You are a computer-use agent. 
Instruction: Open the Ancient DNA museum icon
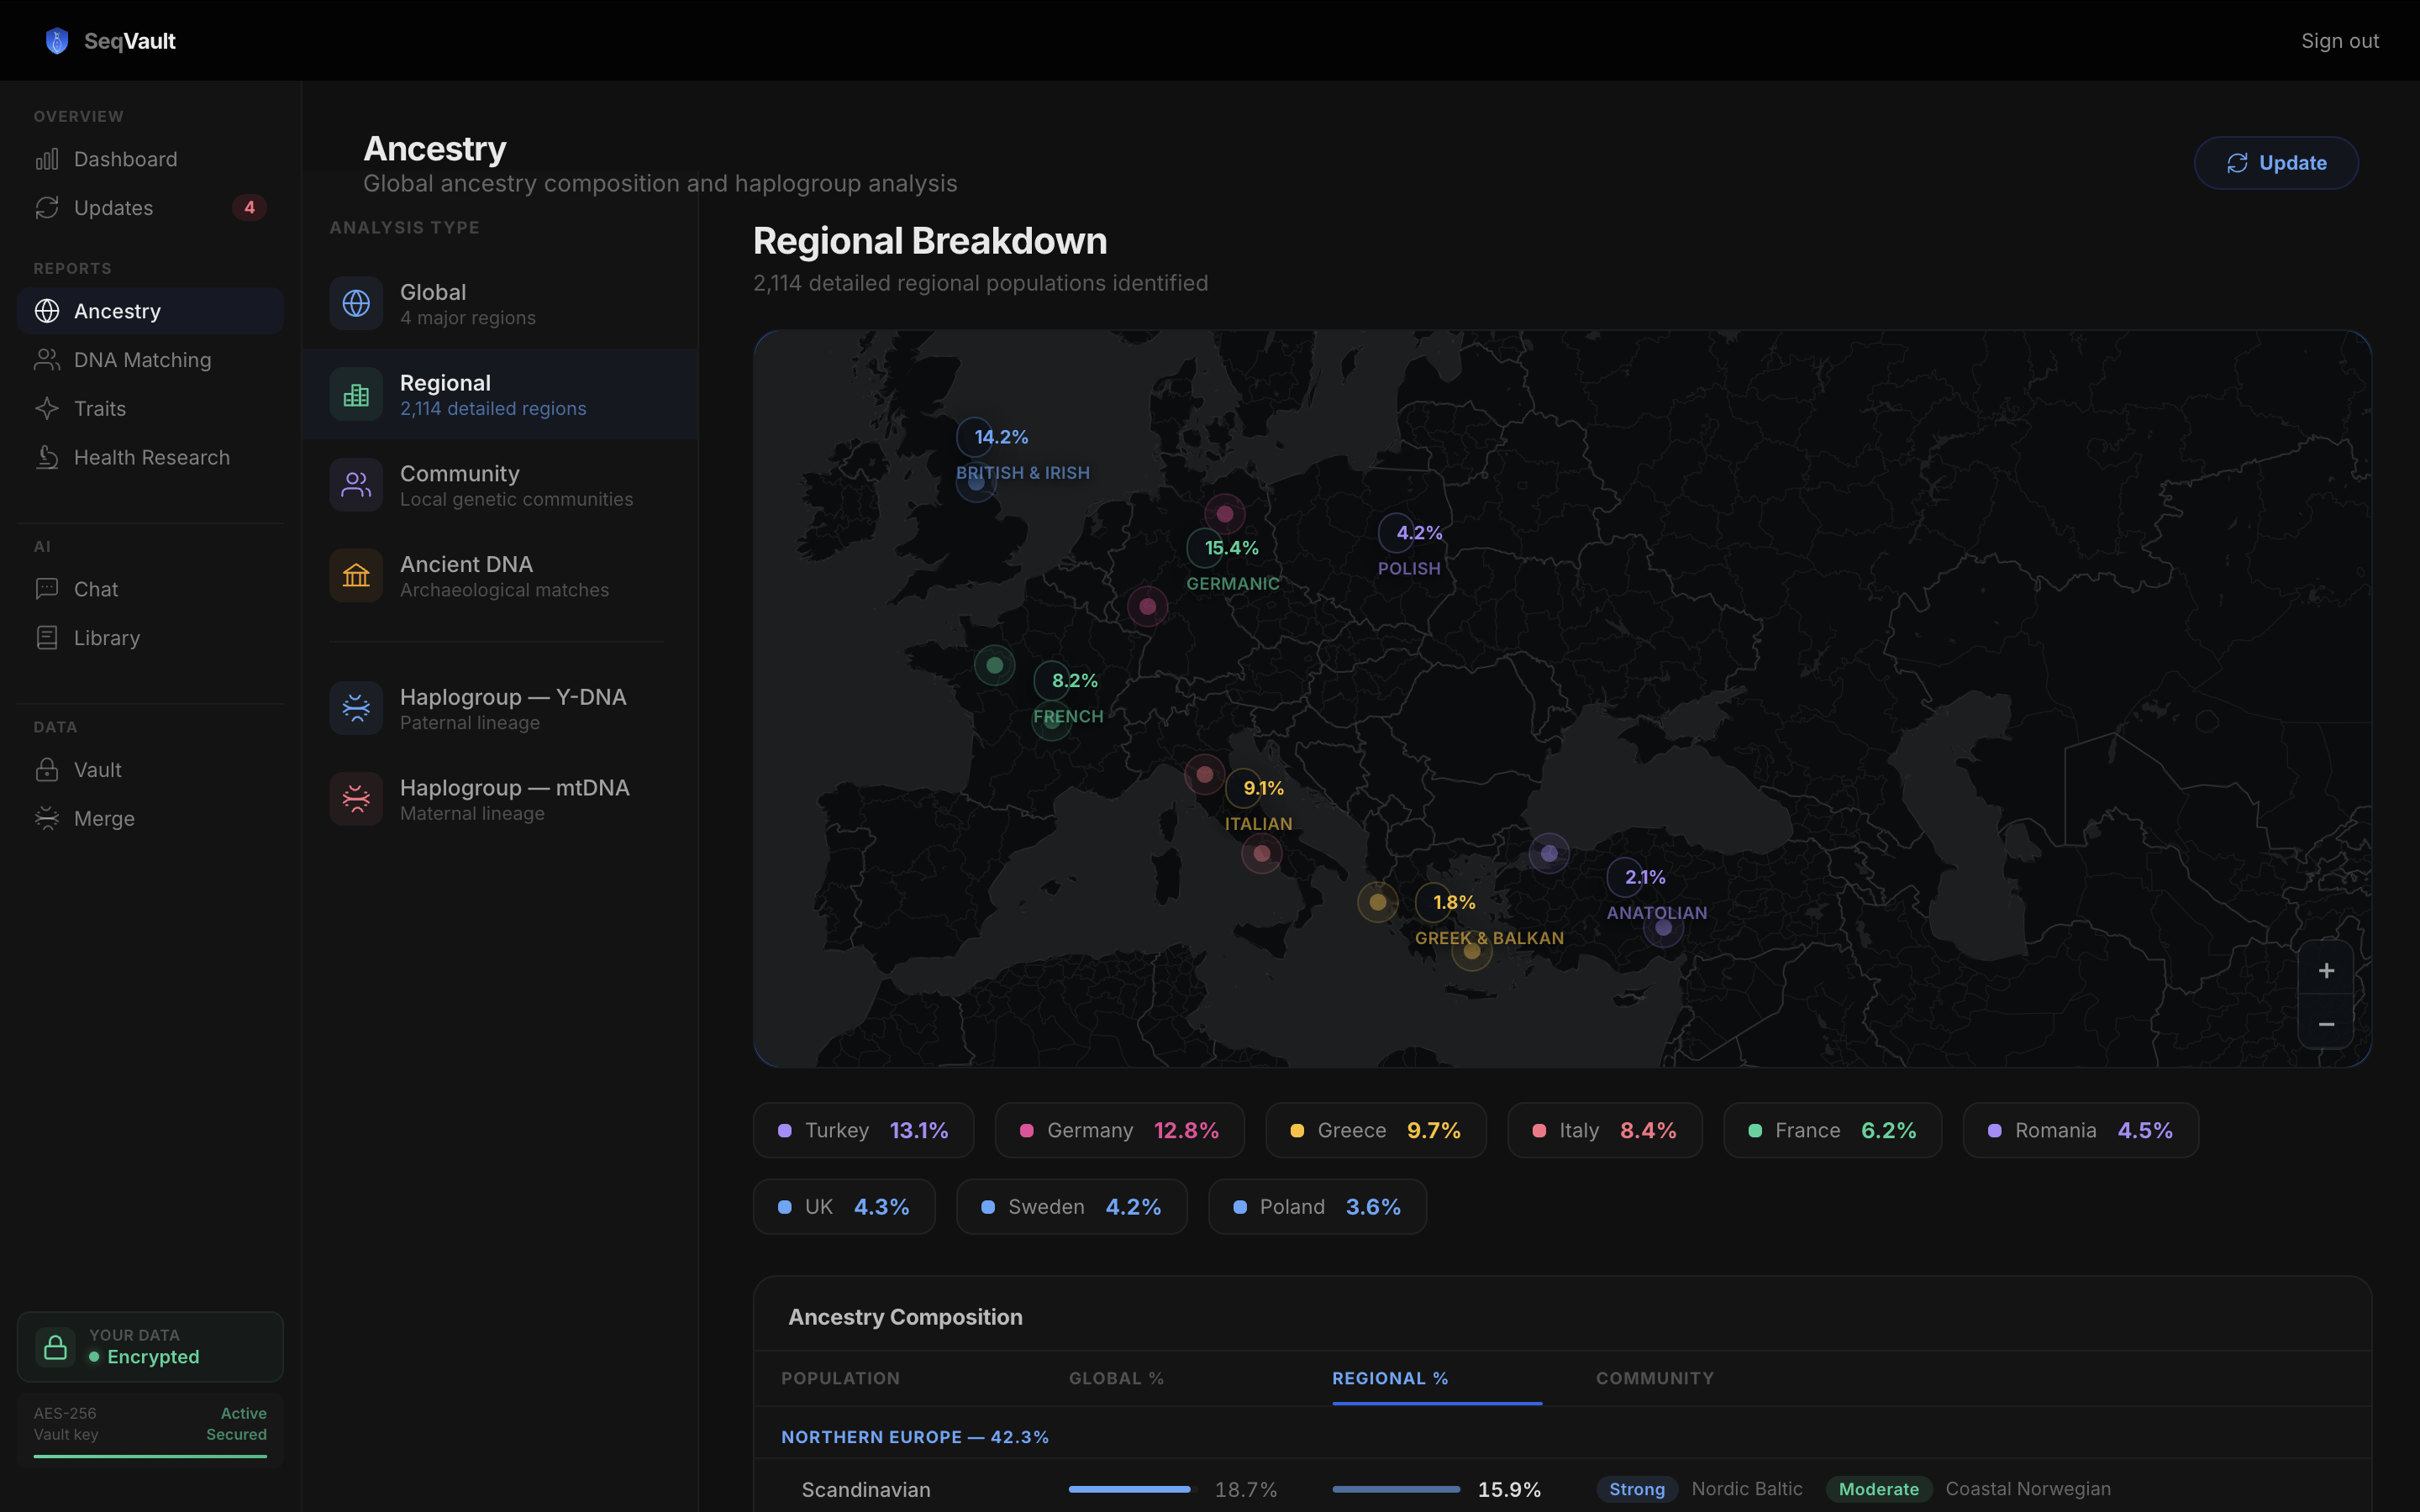click(x=356, y=575)
